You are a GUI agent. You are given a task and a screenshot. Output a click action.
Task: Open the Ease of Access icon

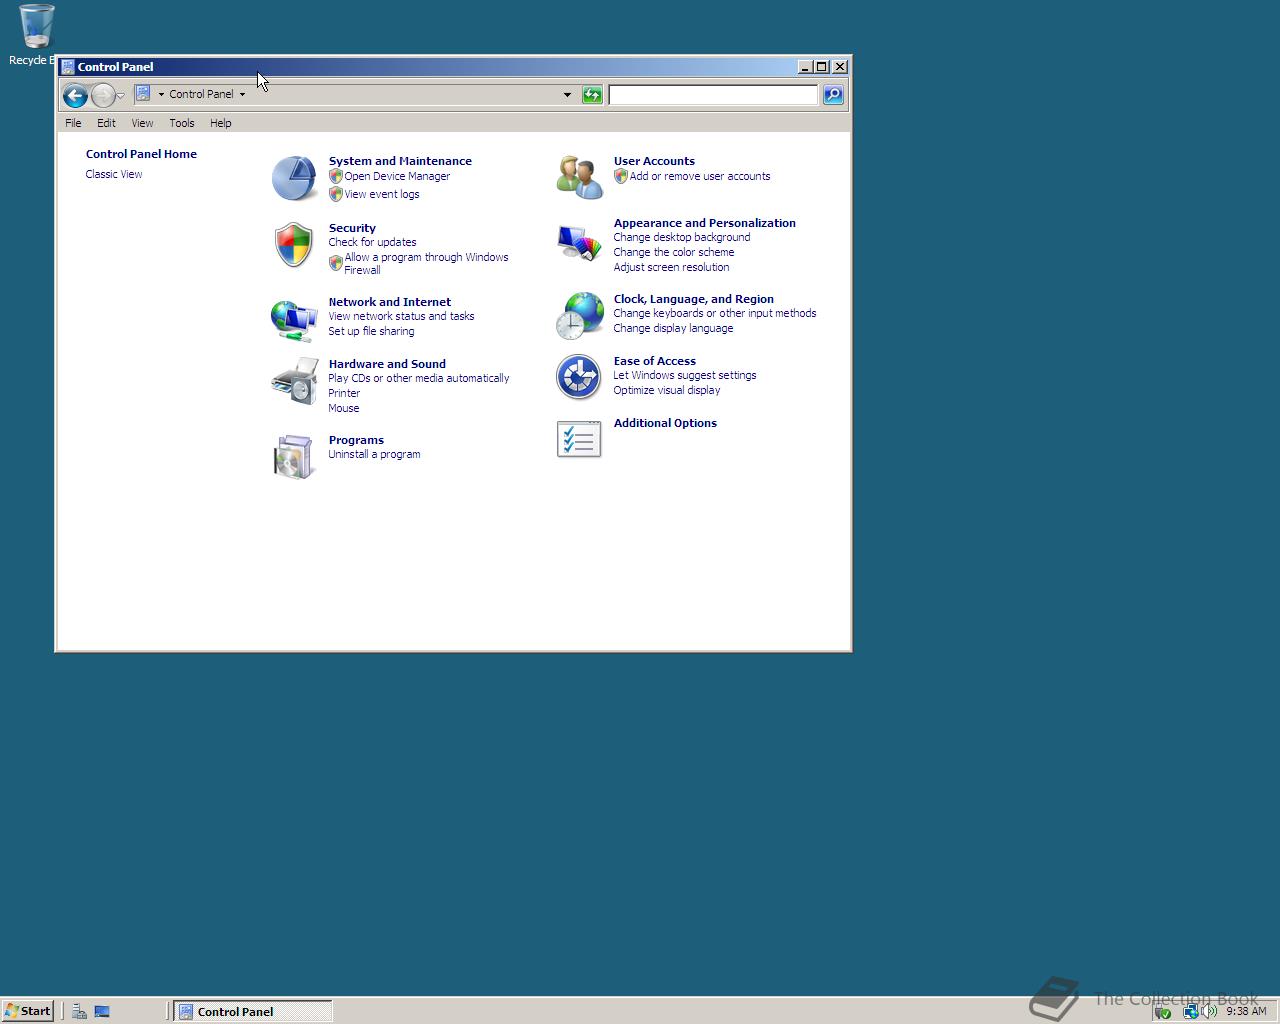coord(579,377)
